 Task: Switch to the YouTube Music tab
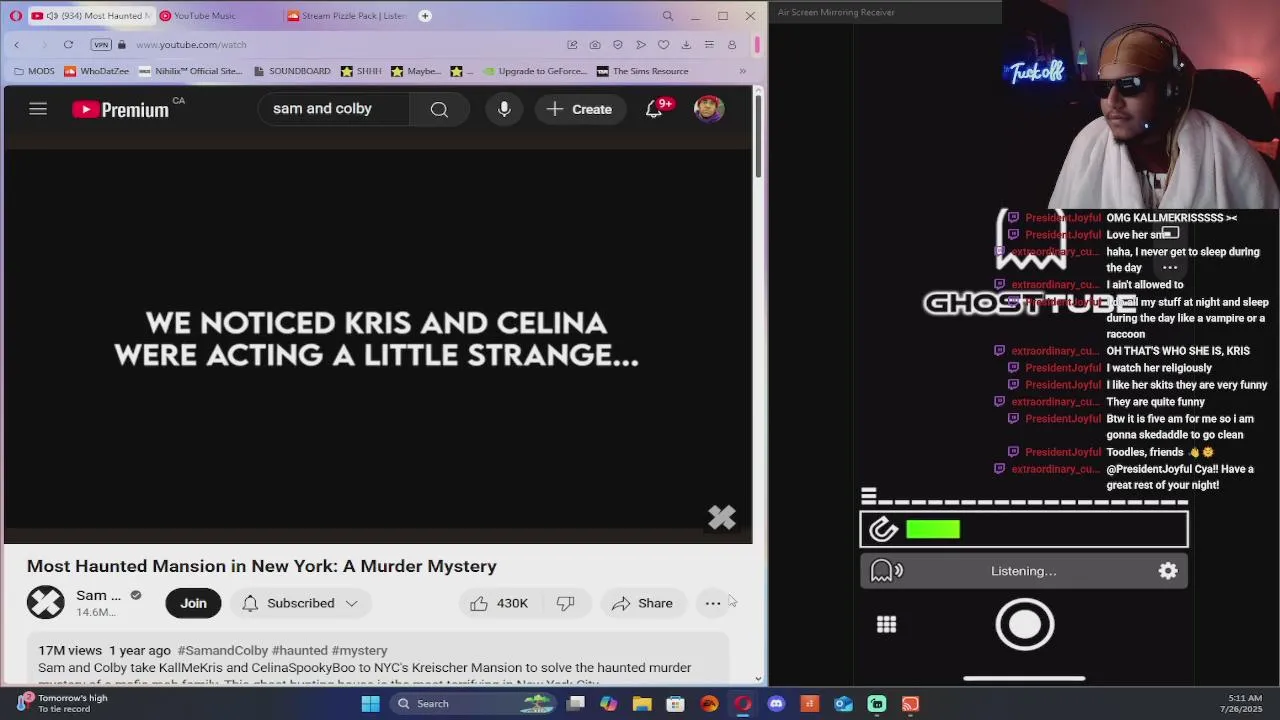(x=204, y=16)
